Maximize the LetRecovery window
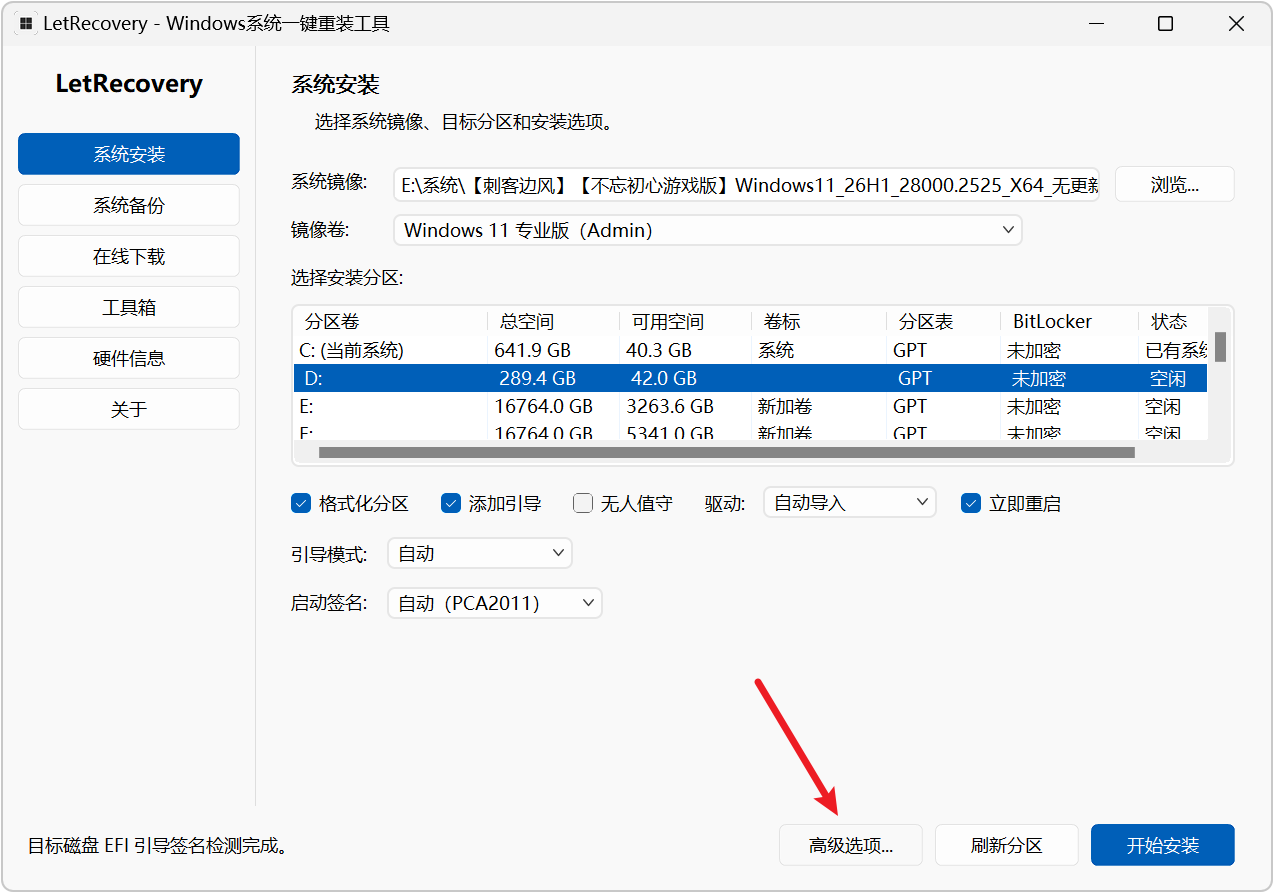 coord(1165,24)
